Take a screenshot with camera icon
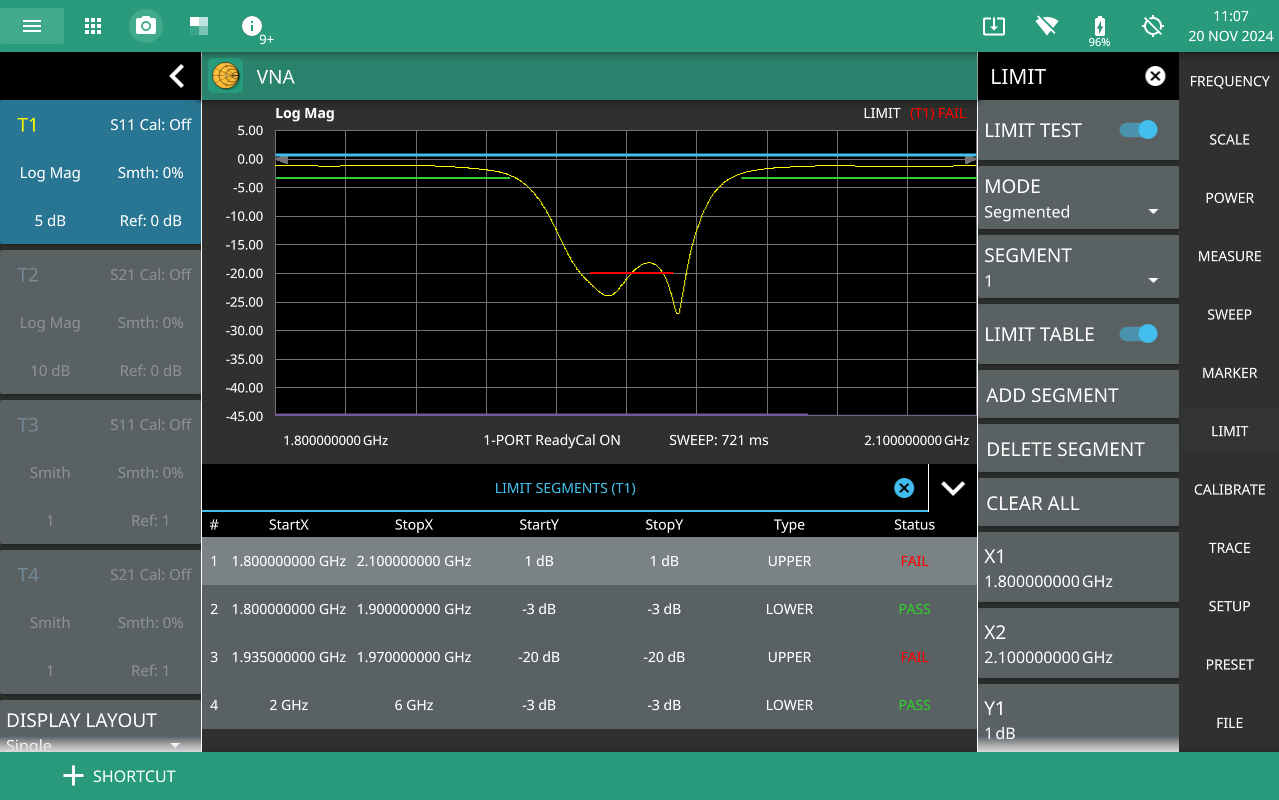The height and width of the screenshot is (800, 1279). pyautogui.click(x=146, y=26)
